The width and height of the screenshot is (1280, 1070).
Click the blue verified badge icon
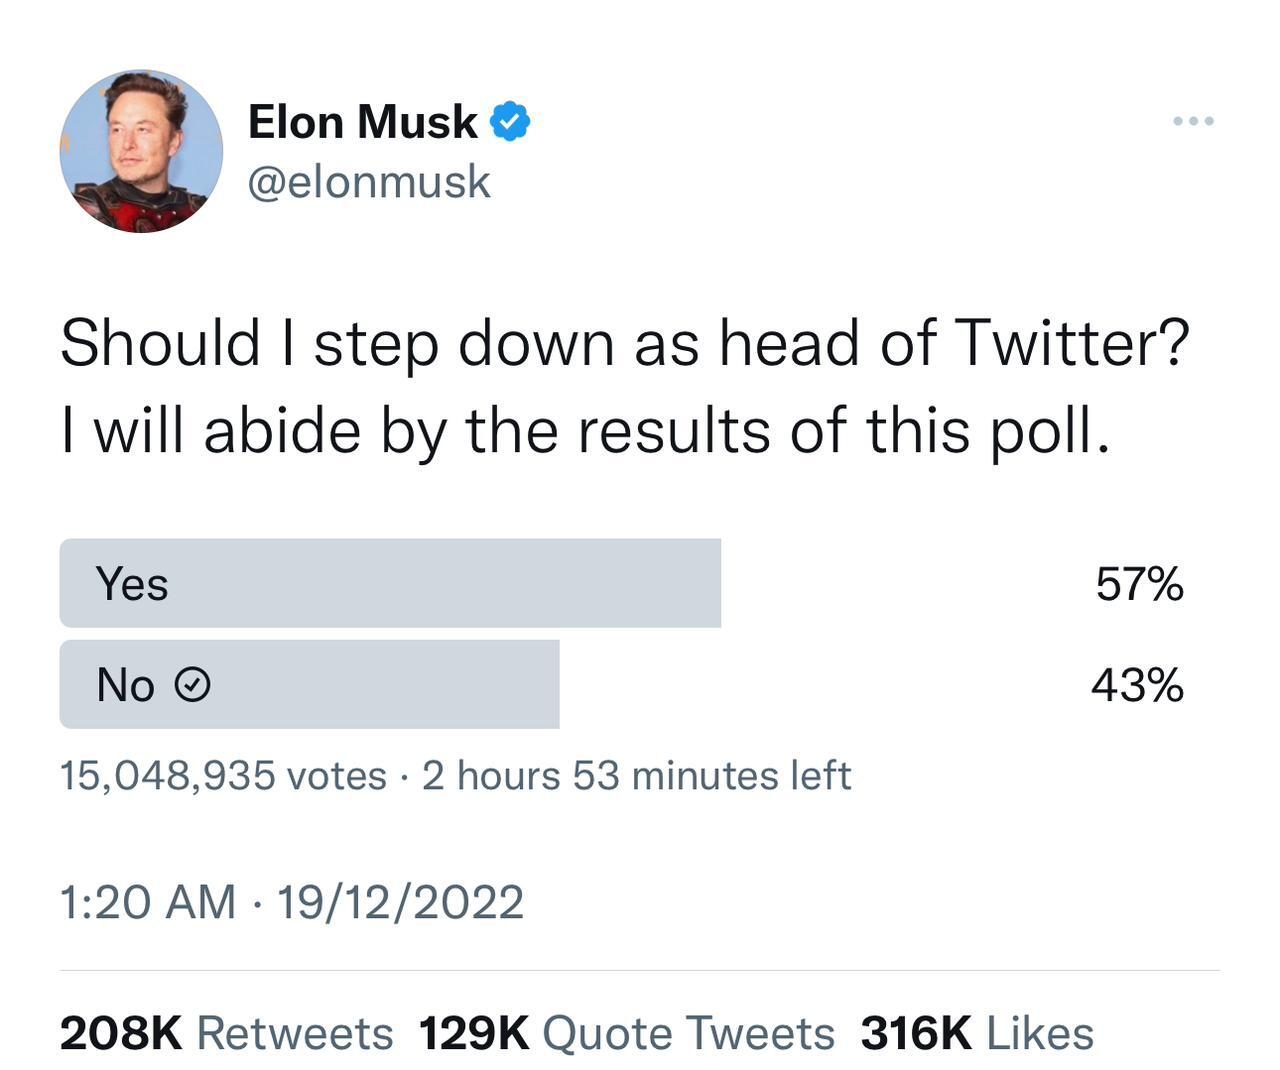click(510, 122)
